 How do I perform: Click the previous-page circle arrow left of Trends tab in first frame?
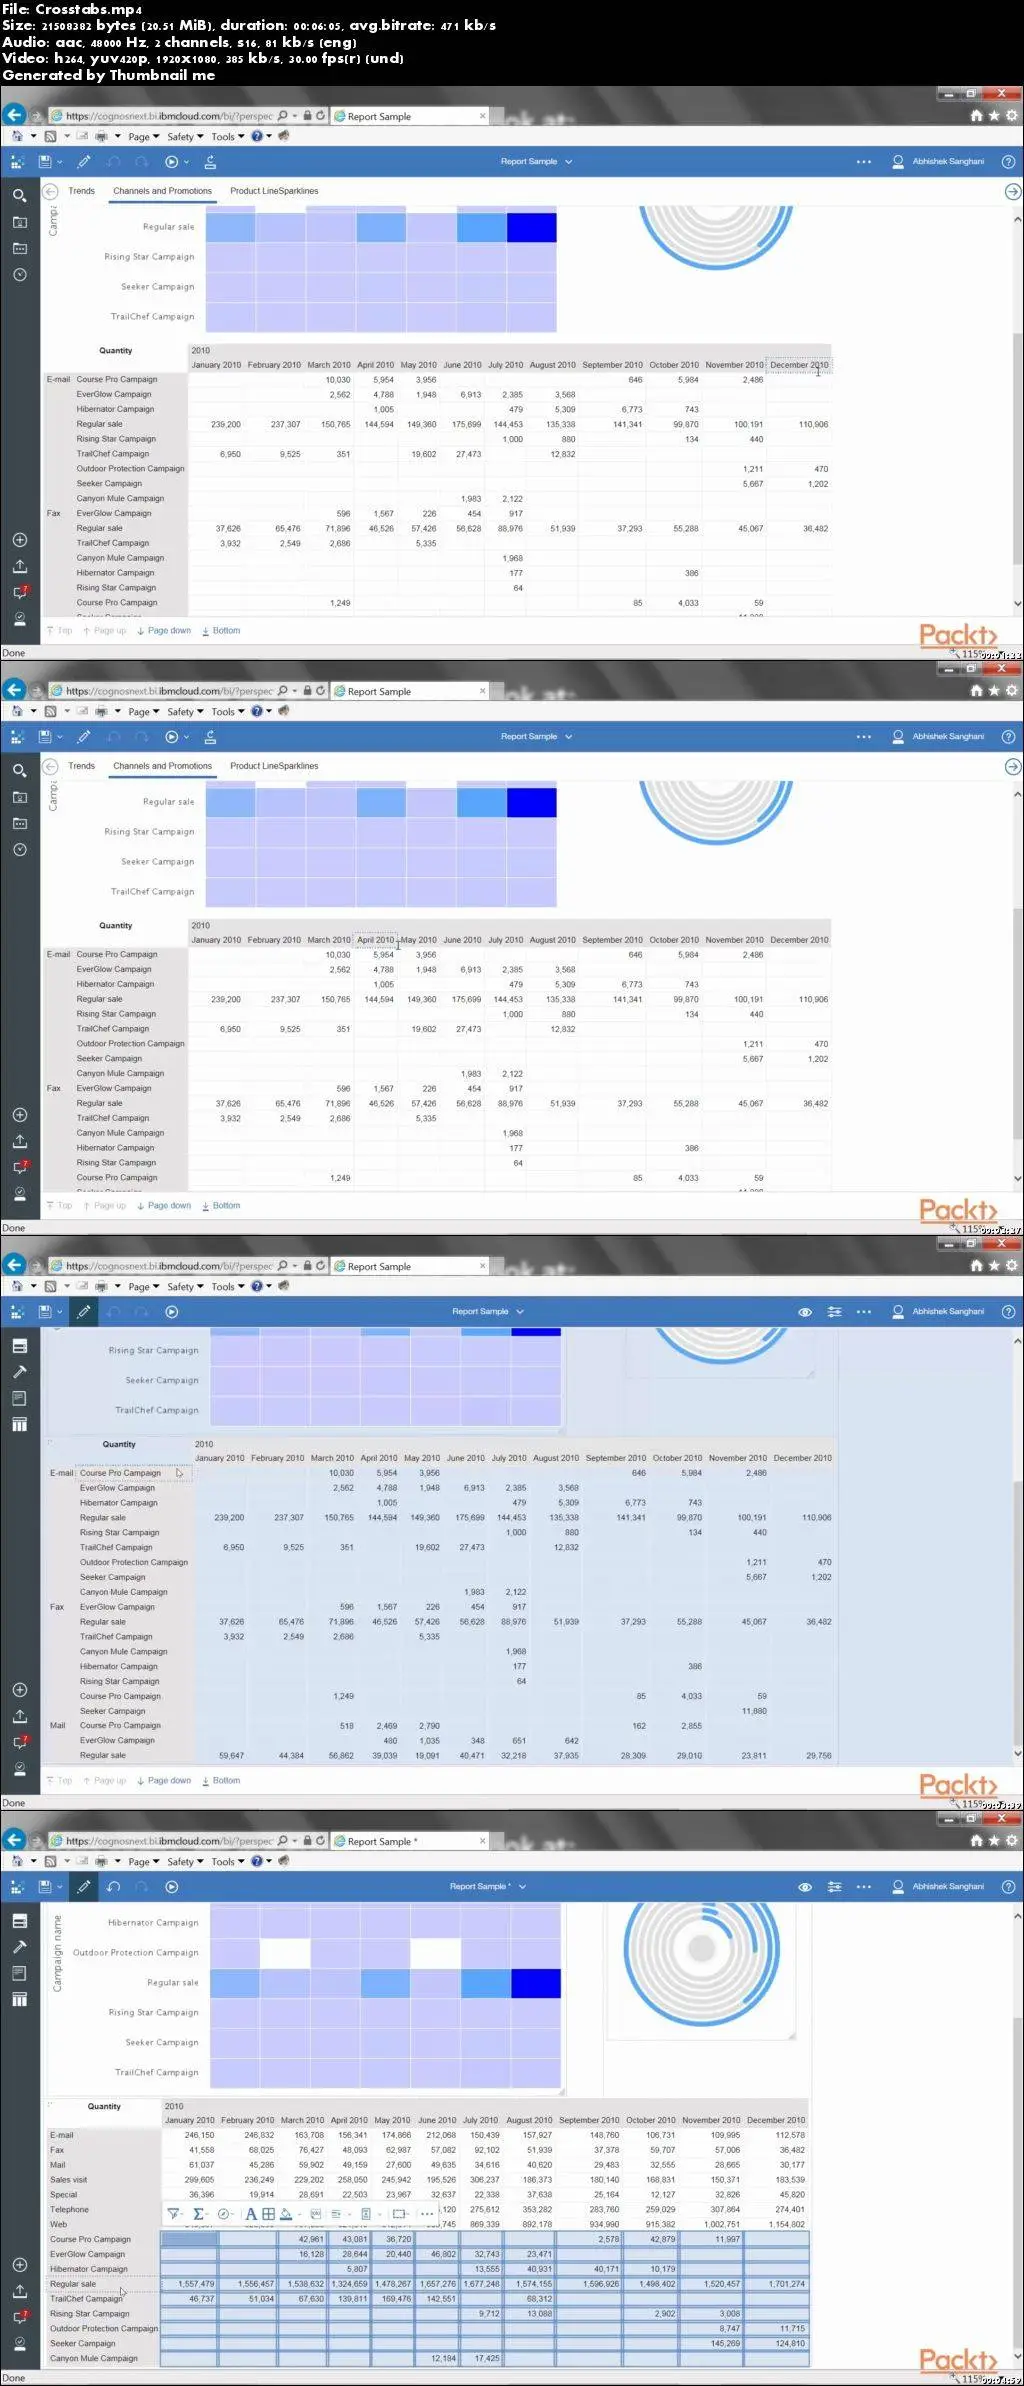click(50, 191)
